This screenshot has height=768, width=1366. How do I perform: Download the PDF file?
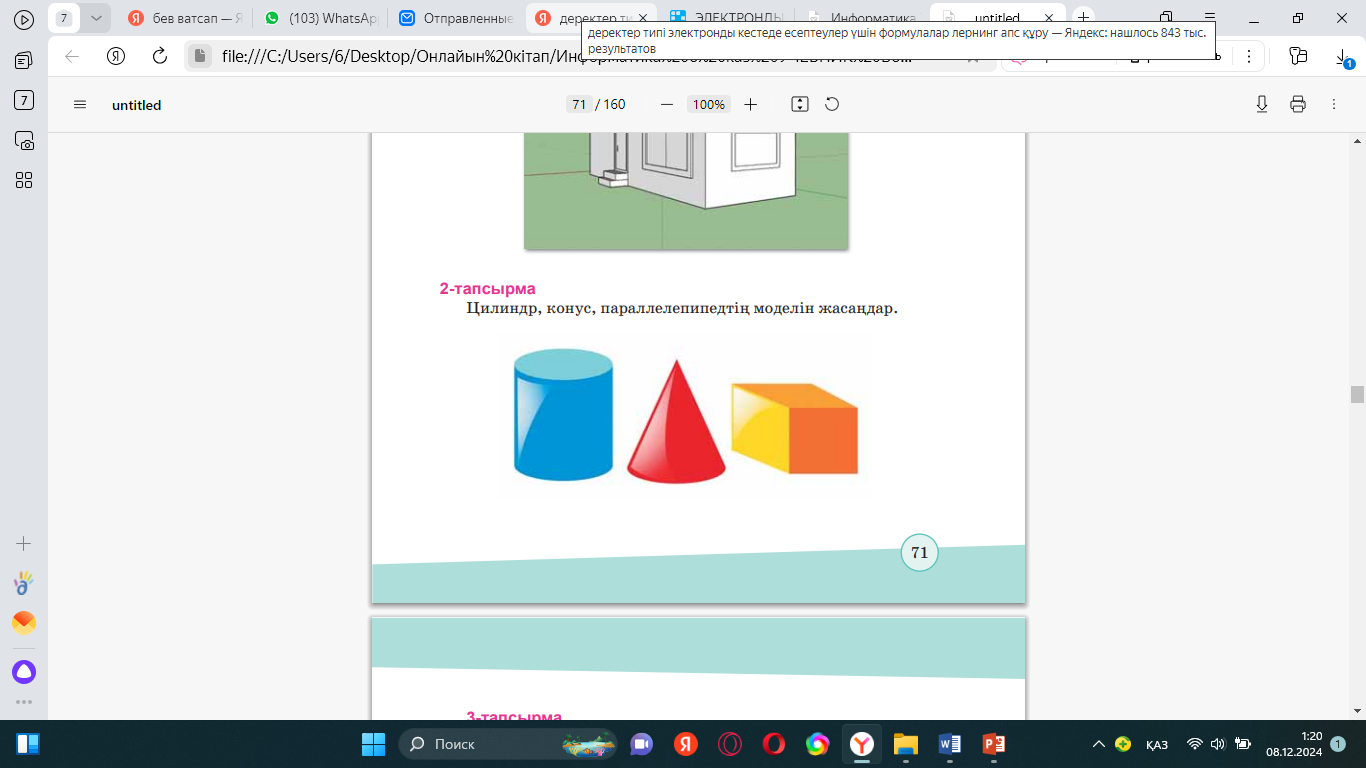pyautogui.click(x=1262, y=104)
